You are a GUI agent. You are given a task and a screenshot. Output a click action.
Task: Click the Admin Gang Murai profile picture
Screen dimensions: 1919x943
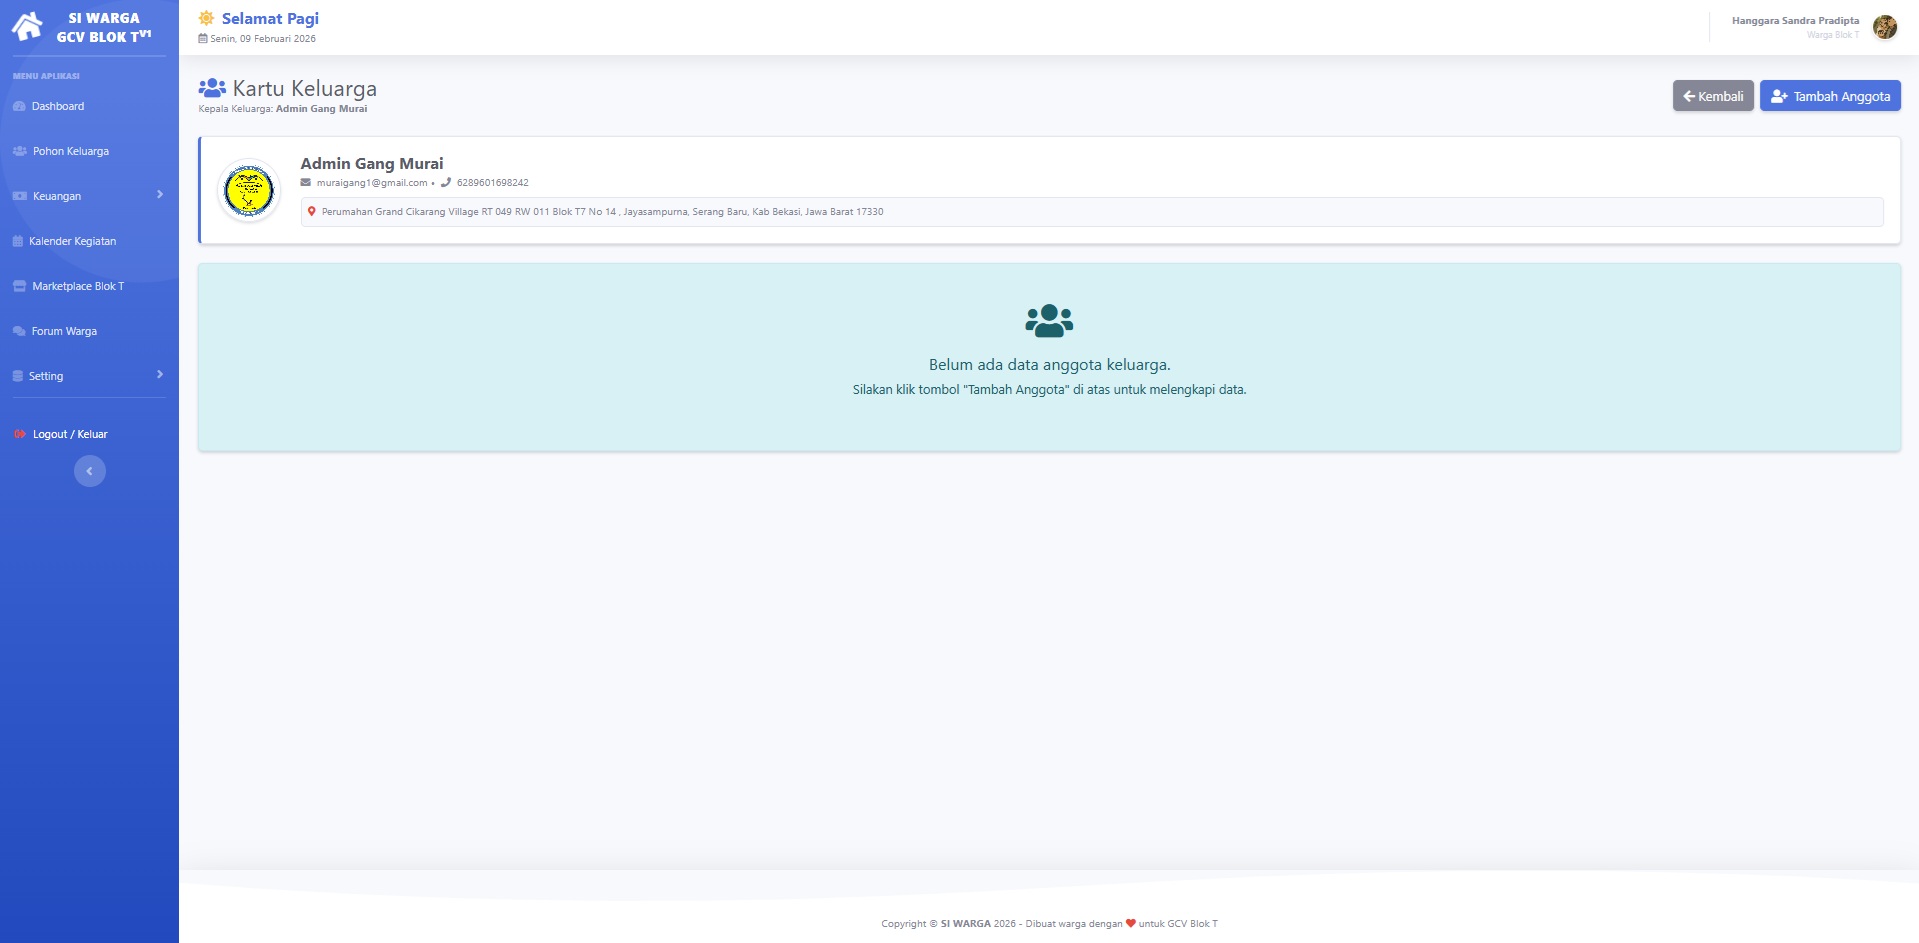[249, 190]
